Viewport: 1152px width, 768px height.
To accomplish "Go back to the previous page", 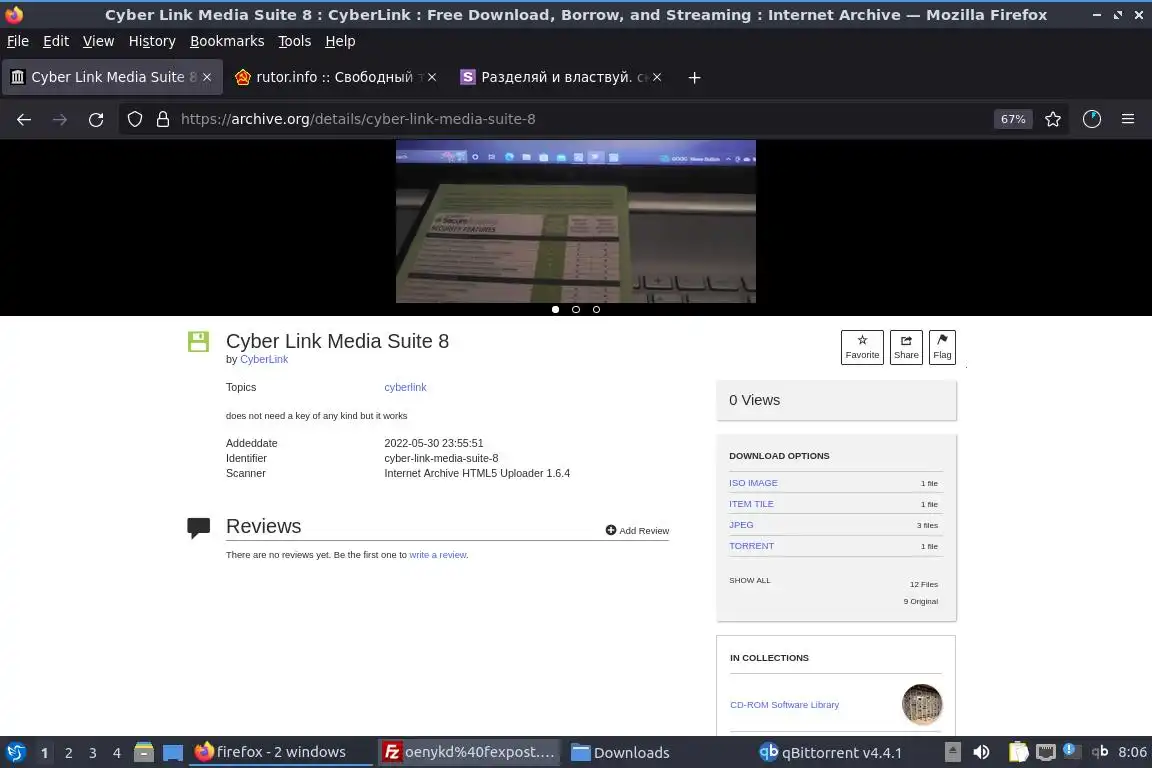I will click(x=24, y=119).
